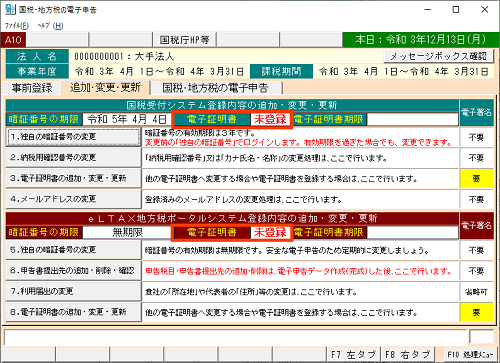
Task: Close the 国税・地方税の電子申告 window
Action: pos(485,10)
